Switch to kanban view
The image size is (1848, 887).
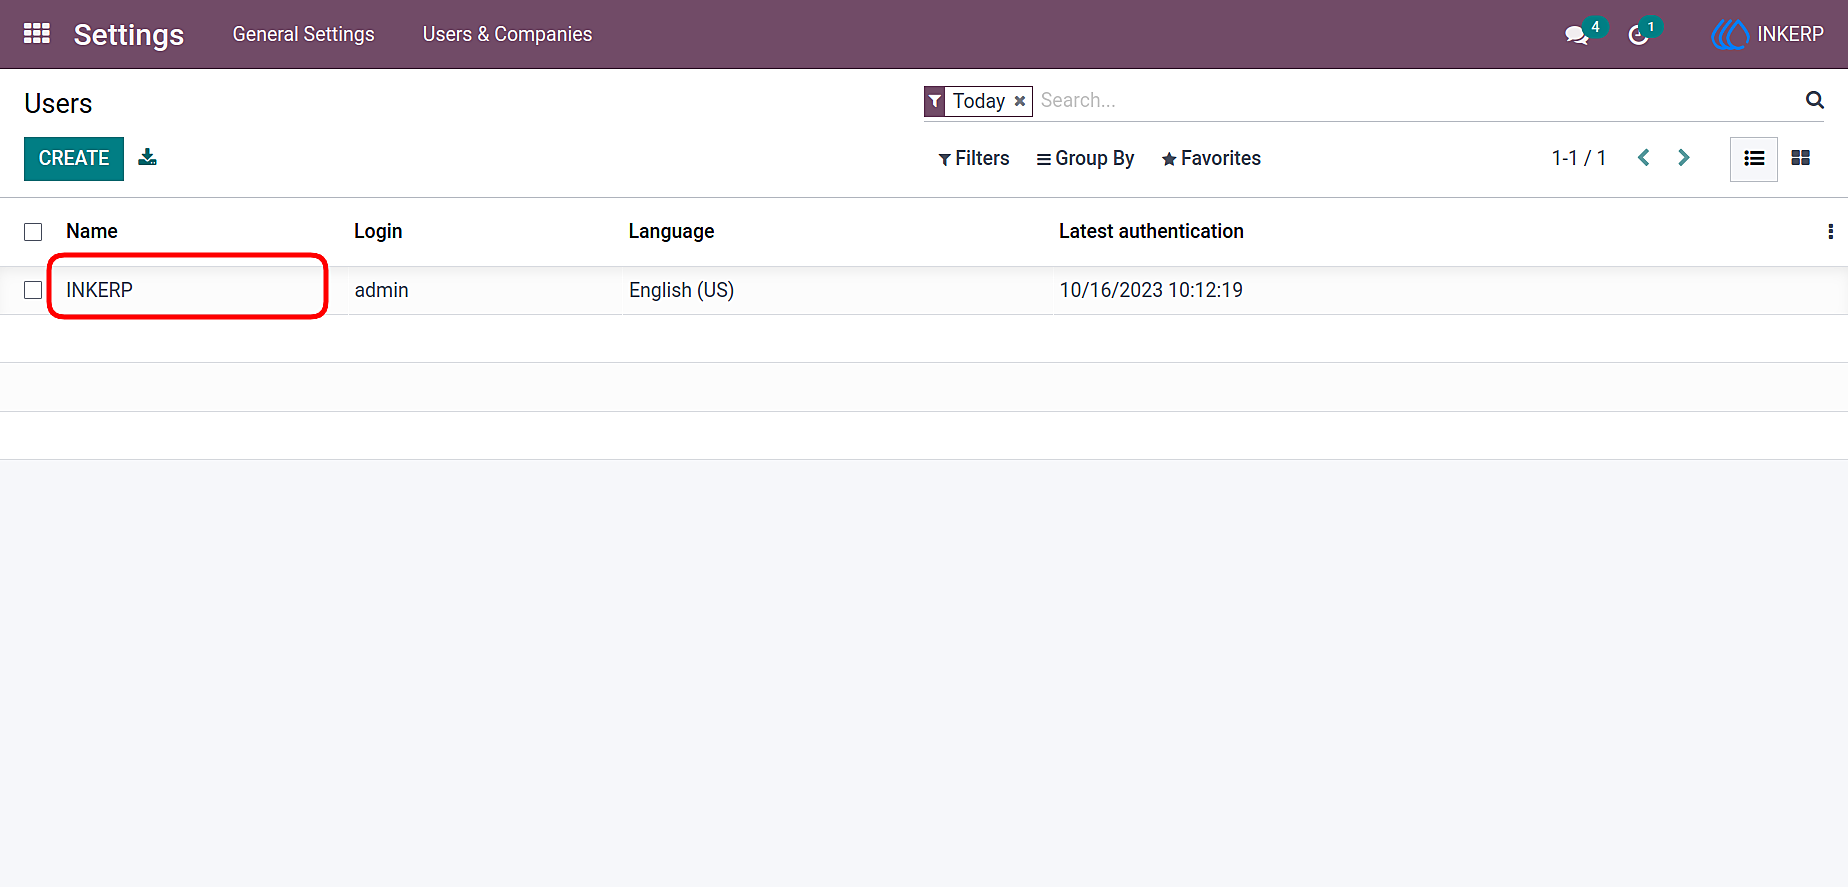[x=1801, y=158]
